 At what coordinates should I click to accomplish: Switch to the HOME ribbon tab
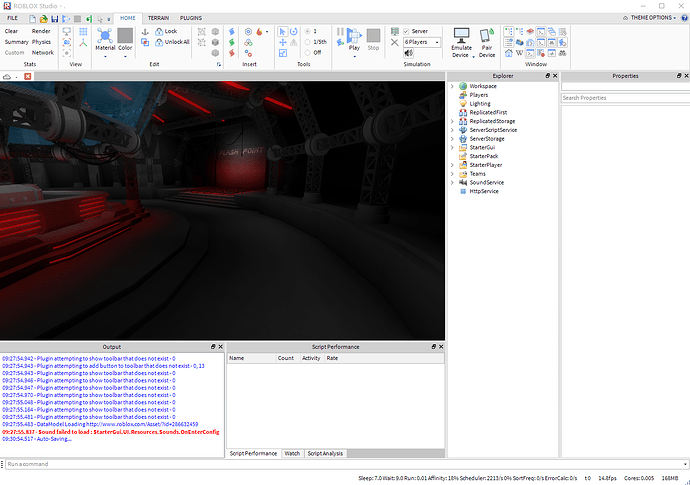(x=128, y=18)
